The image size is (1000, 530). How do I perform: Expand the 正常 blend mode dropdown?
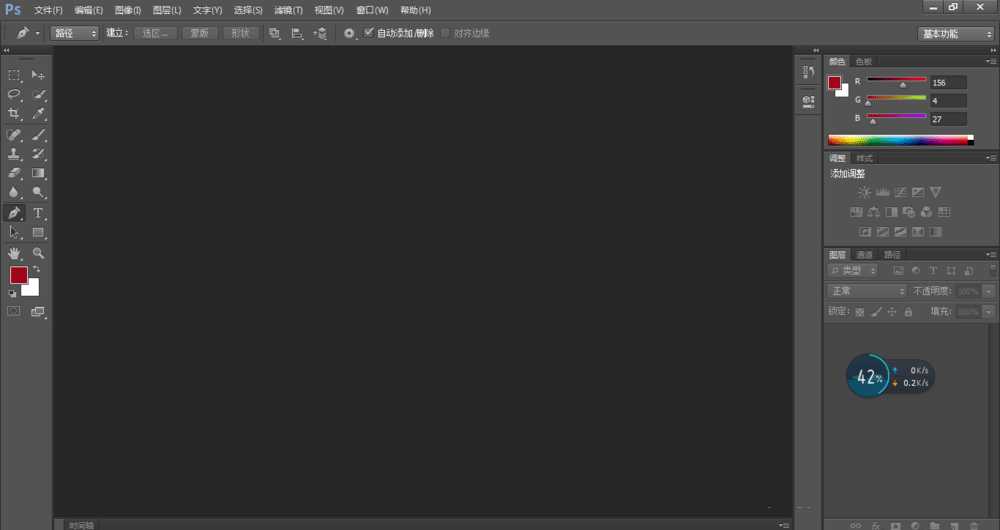867,291
